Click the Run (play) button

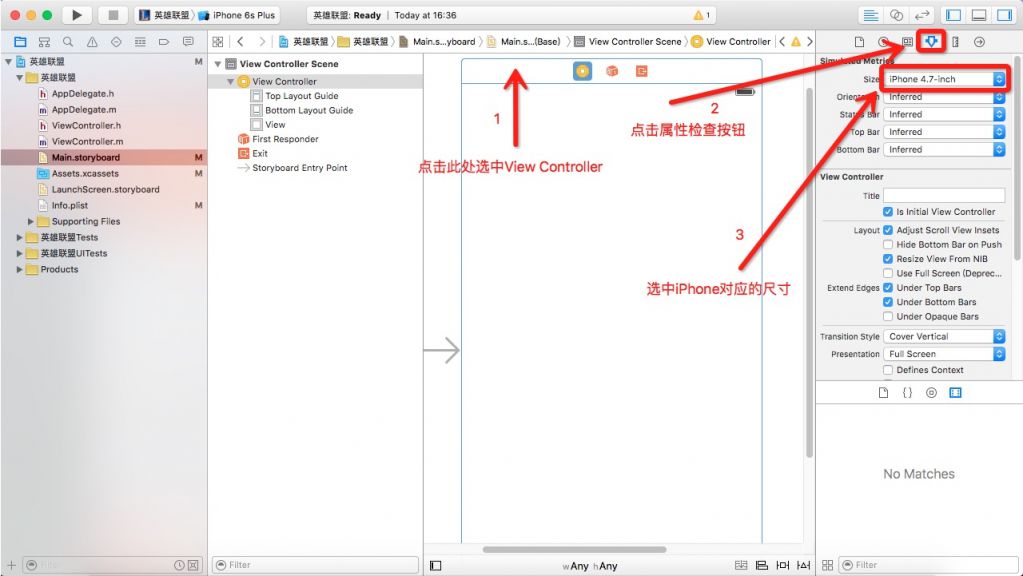click(x=77, y=15)
